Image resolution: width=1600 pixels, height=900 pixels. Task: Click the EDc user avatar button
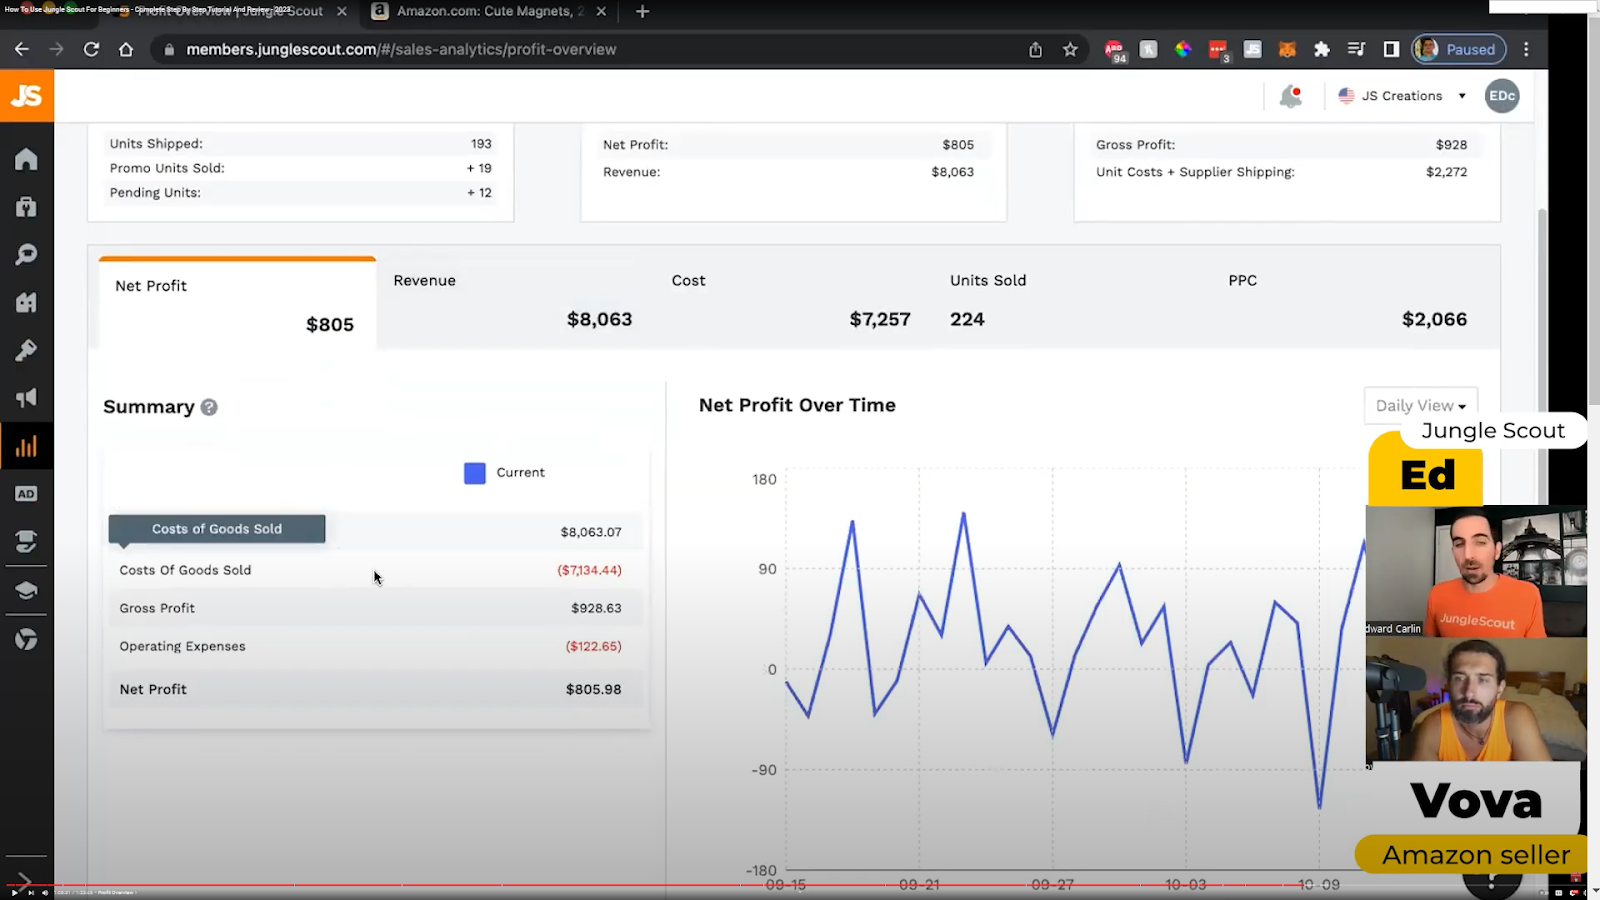(x=1501, y=96)
